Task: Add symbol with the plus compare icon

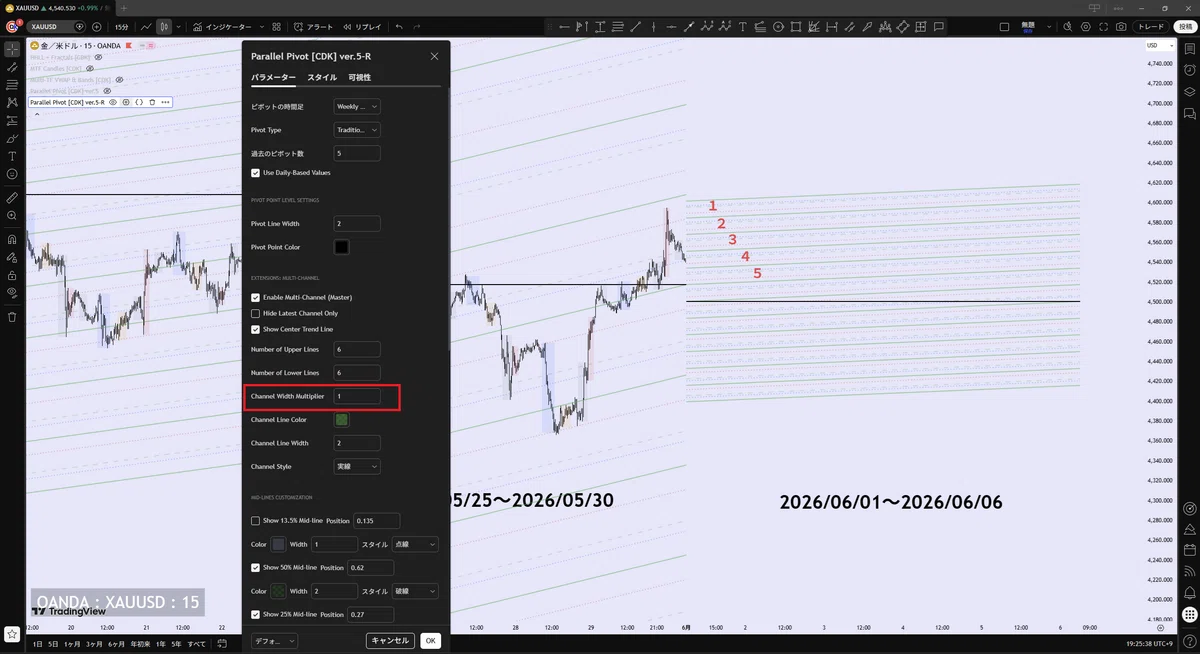Action: (x=97, y=27)
